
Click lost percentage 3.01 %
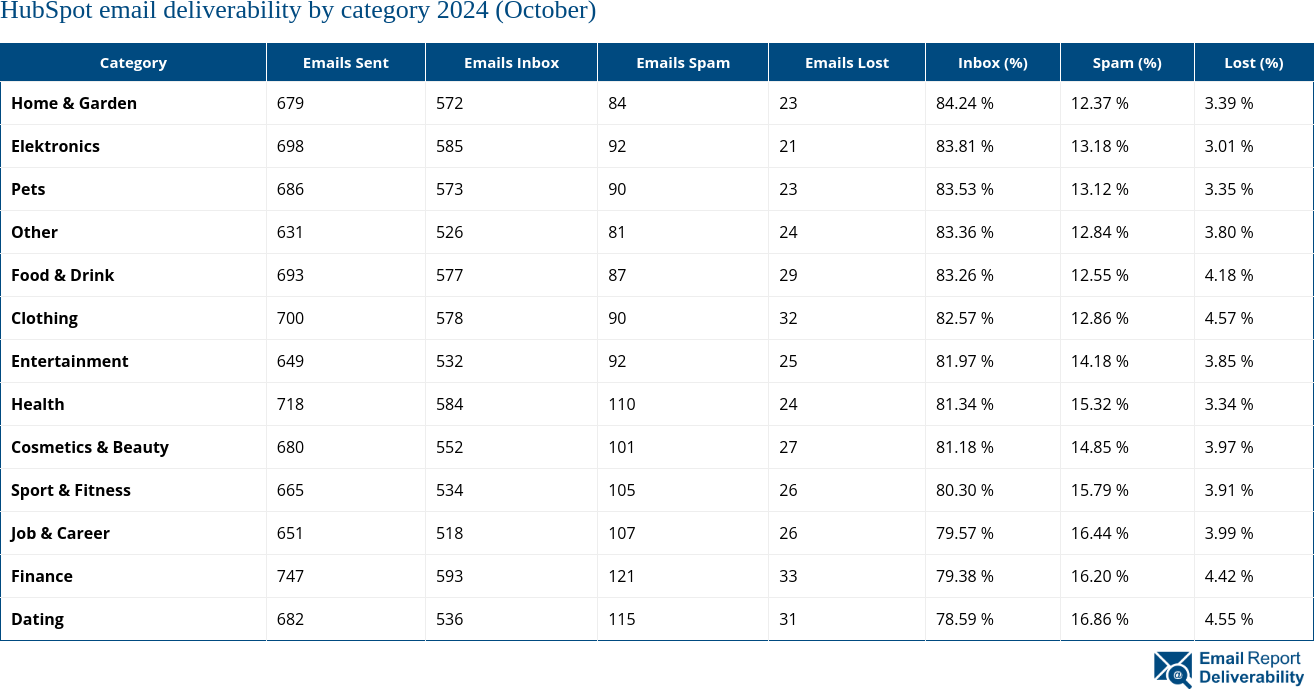1229,146
